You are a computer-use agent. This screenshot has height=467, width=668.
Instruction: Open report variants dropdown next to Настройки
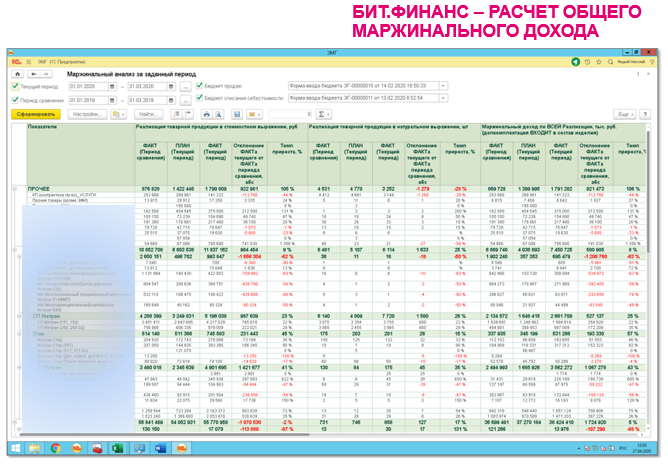pos(118,114)
